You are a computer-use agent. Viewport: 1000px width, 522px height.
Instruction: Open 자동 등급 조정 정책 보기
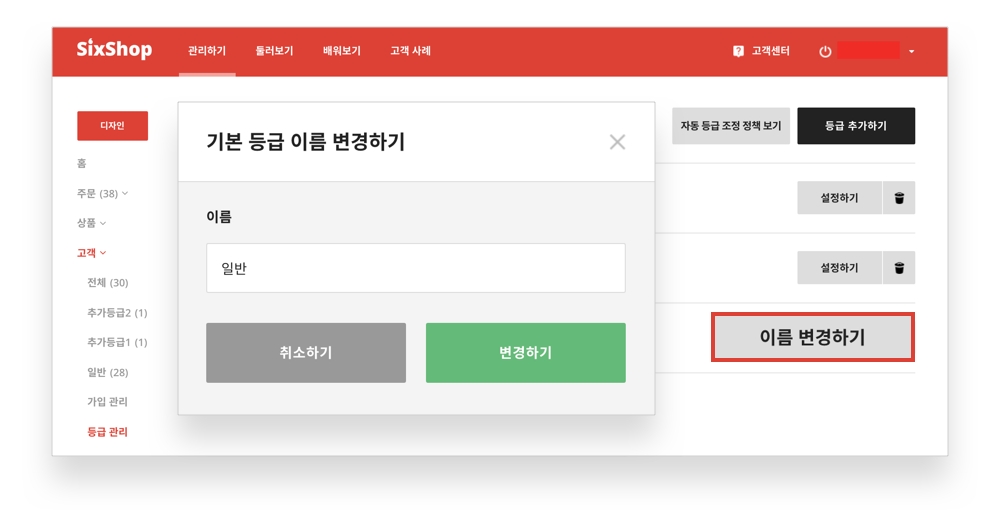click(x=730, y=126)
